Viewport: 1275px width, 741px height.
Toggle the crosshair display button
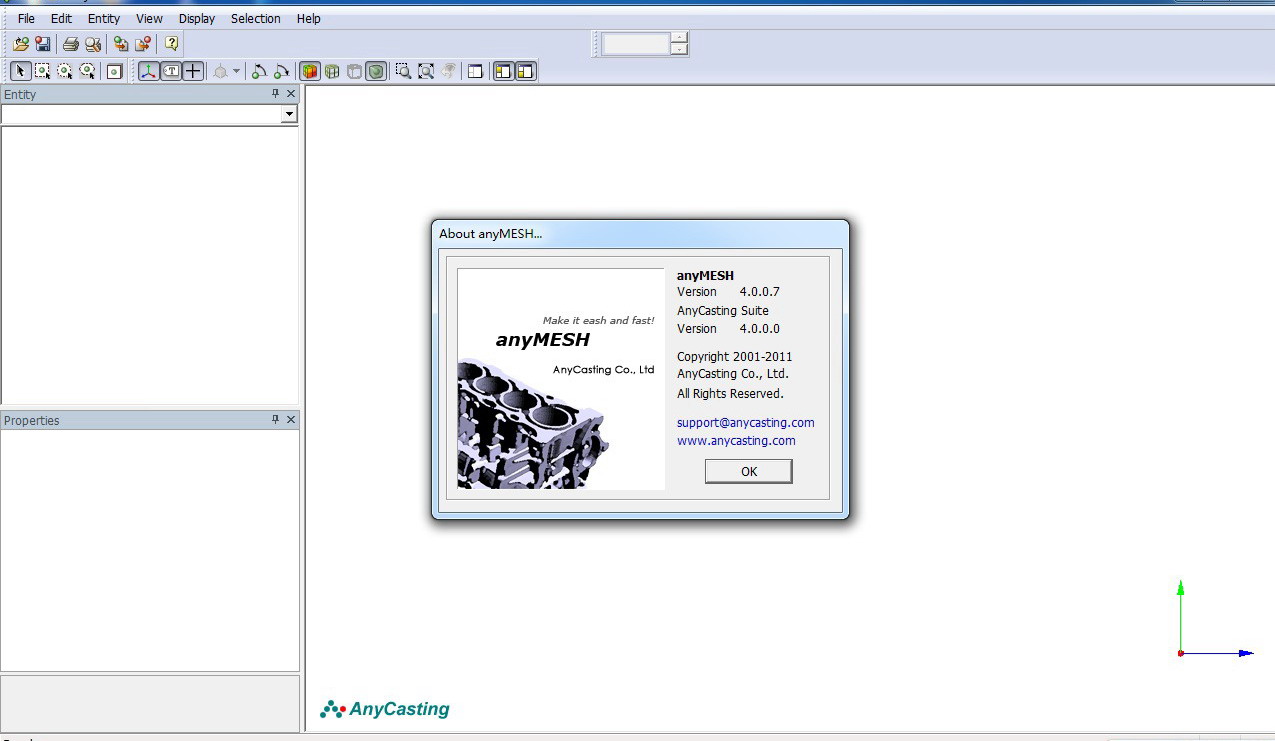[193, 71]
